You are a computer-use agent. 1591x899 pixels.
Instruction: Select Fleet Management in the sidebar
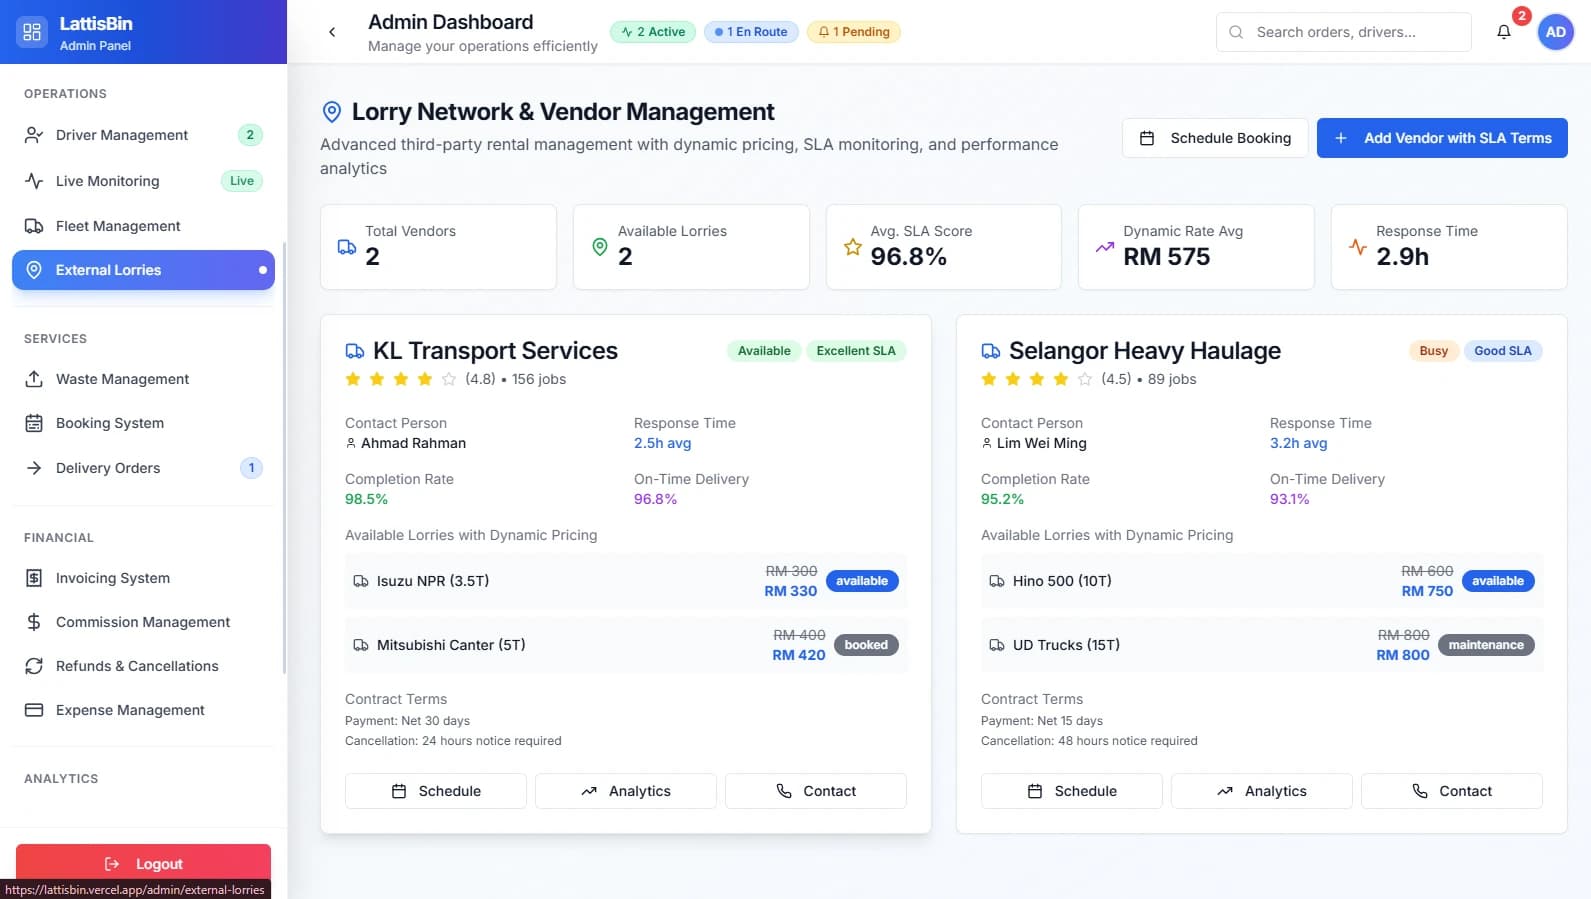tap(118, 226)
